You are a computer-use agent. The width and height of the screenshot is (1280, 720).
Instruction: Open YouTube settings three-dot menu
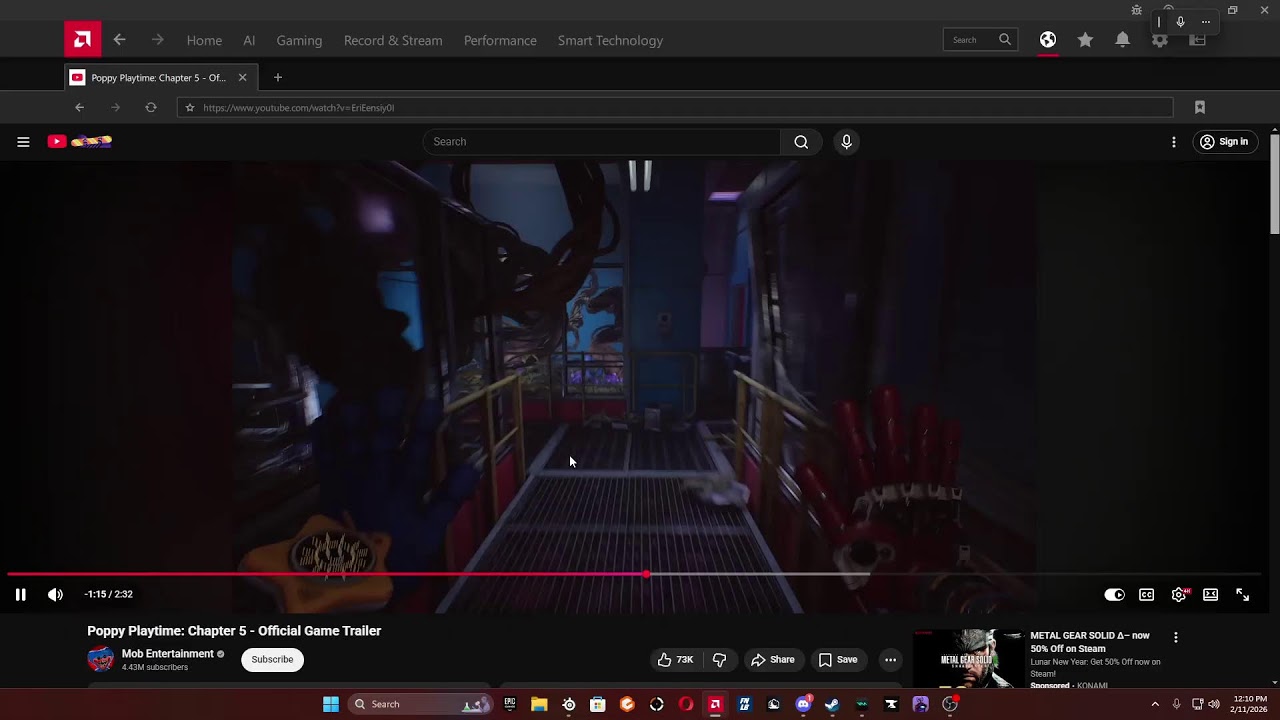click(x=1174, y=142)
